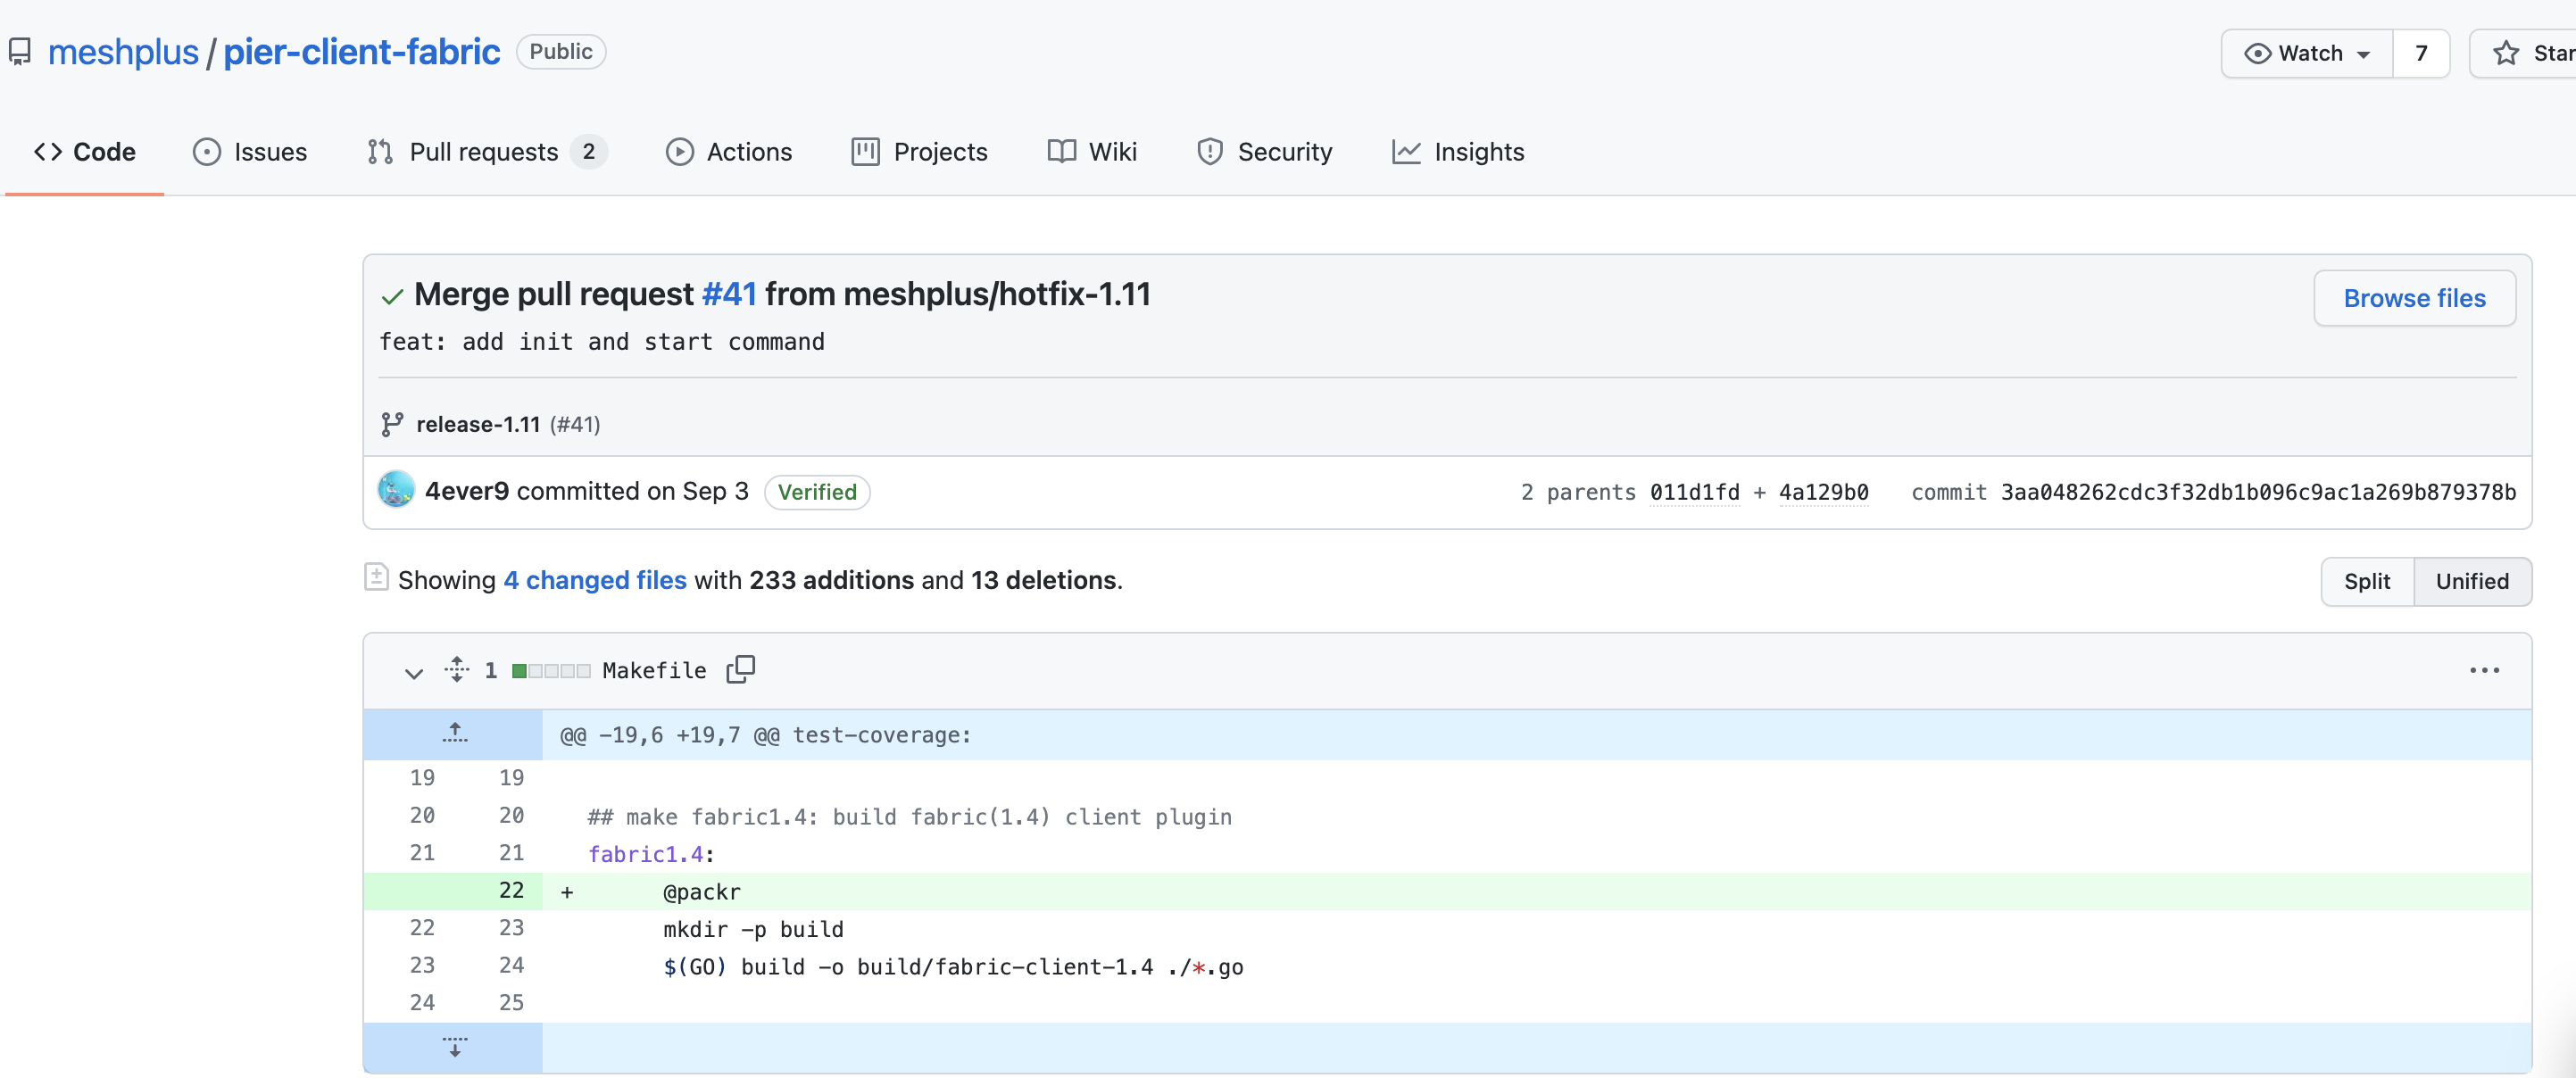Open the Makefile three-dot options menu
This screenshot has width=2576, height=1078.
tap(2483, 670)
